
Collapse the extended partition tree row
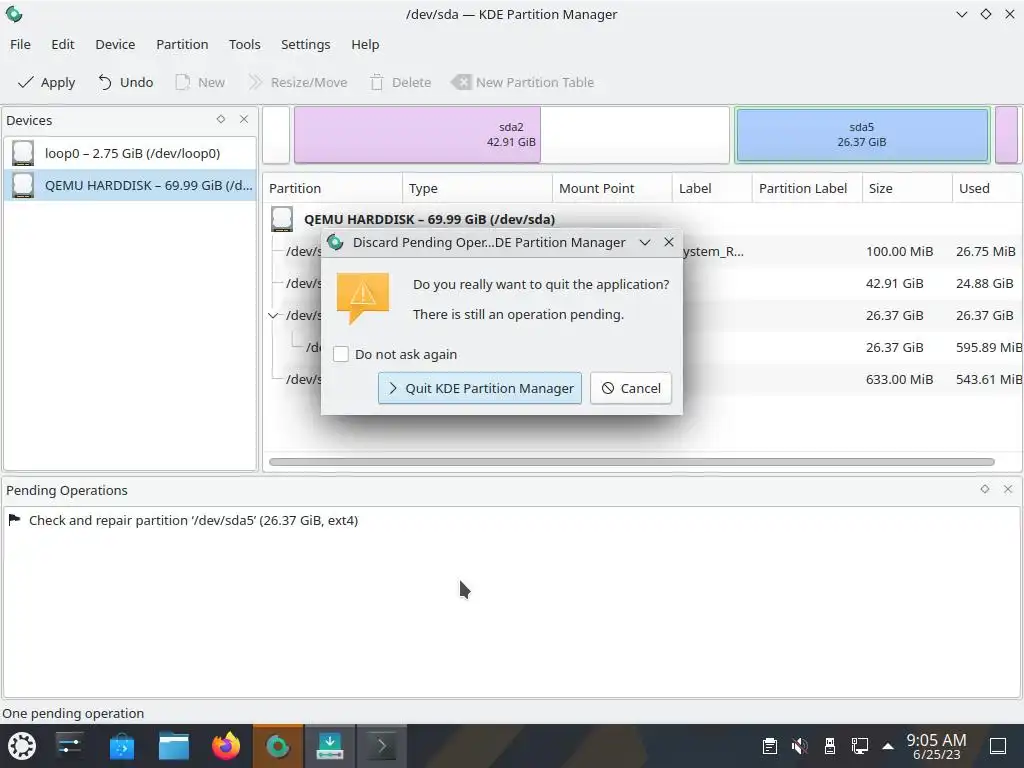[273, 315]
